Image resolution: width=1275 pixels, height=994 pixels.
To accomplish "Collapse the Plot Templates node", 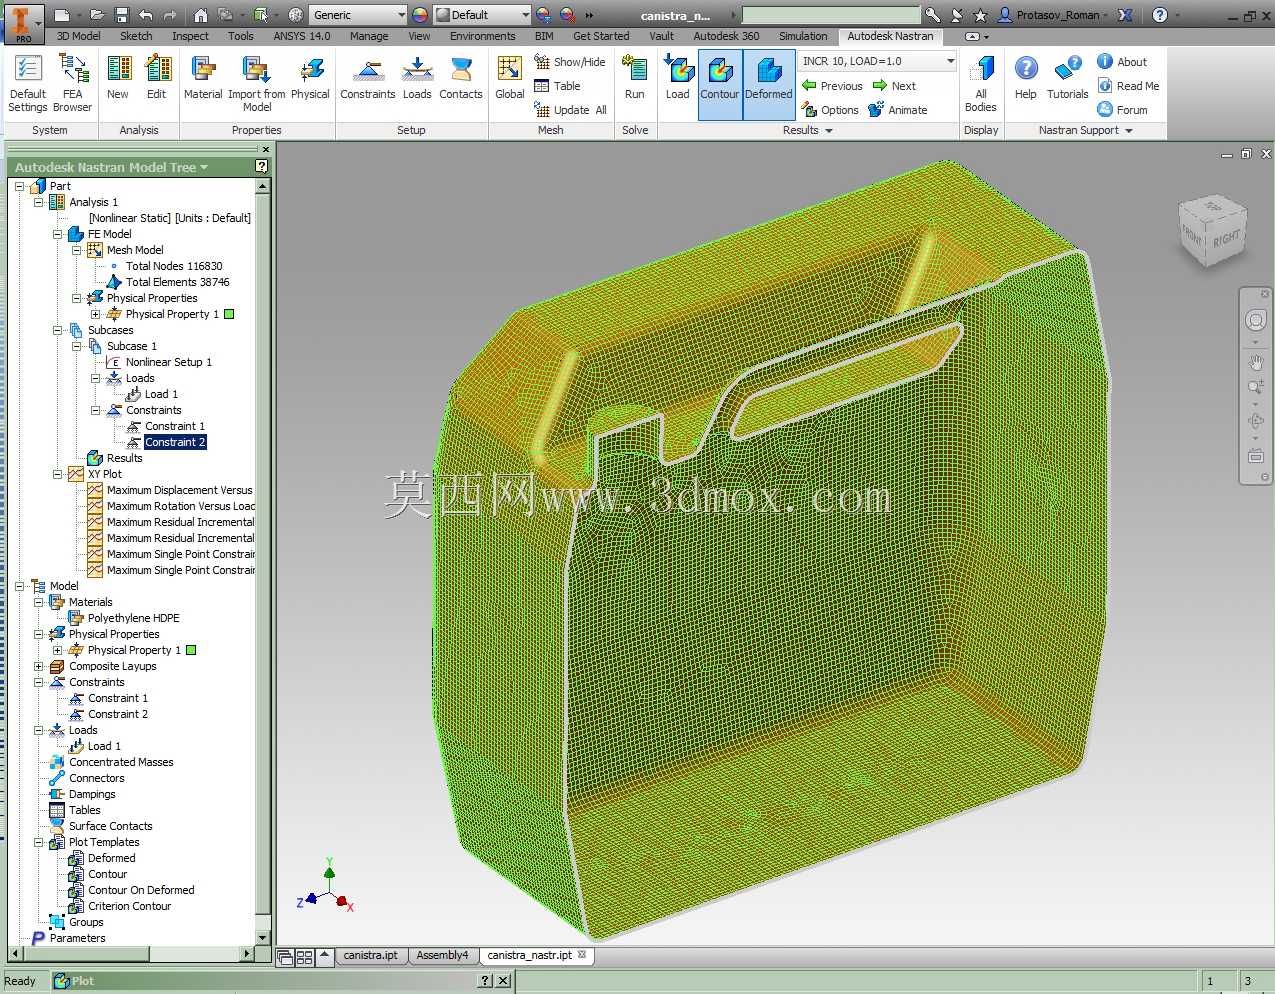I will click(38, 842).
